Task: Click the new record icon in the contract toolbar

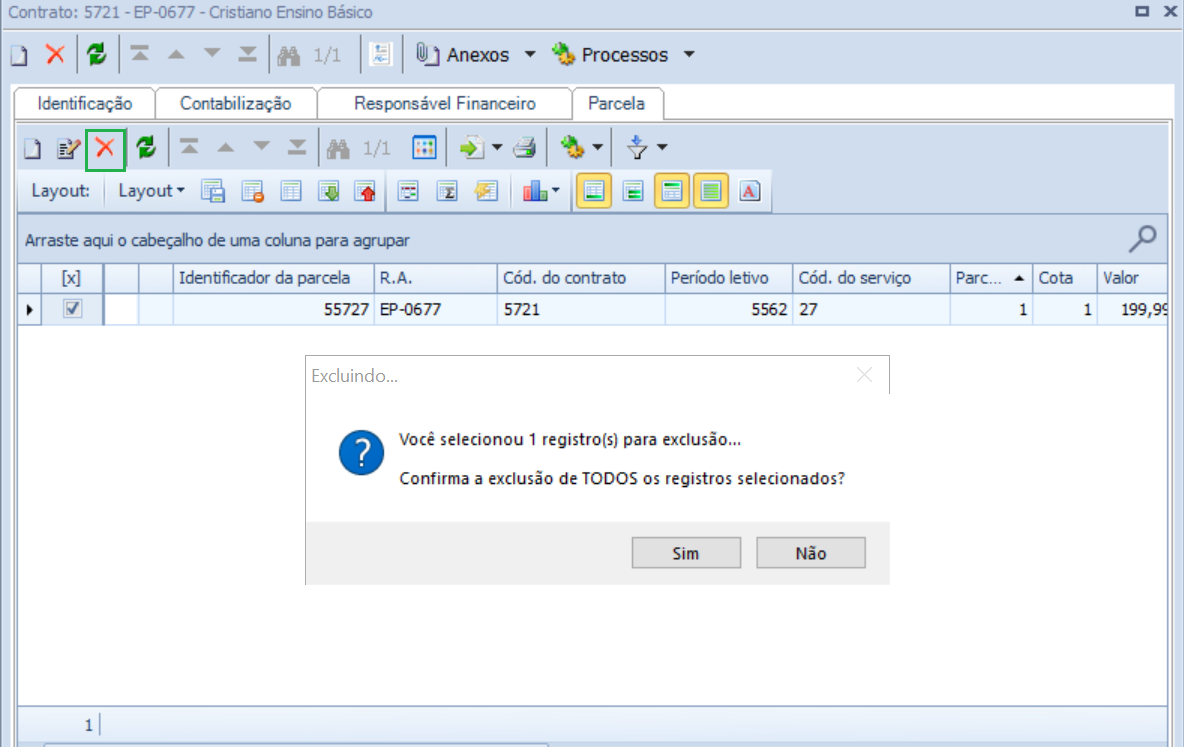Action: coord(20,55)
